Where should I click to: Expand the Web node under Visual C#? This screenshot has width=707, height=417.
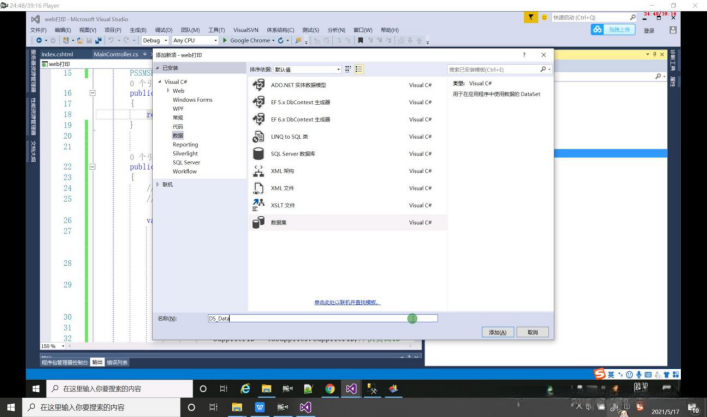click(x=168, y=91)
